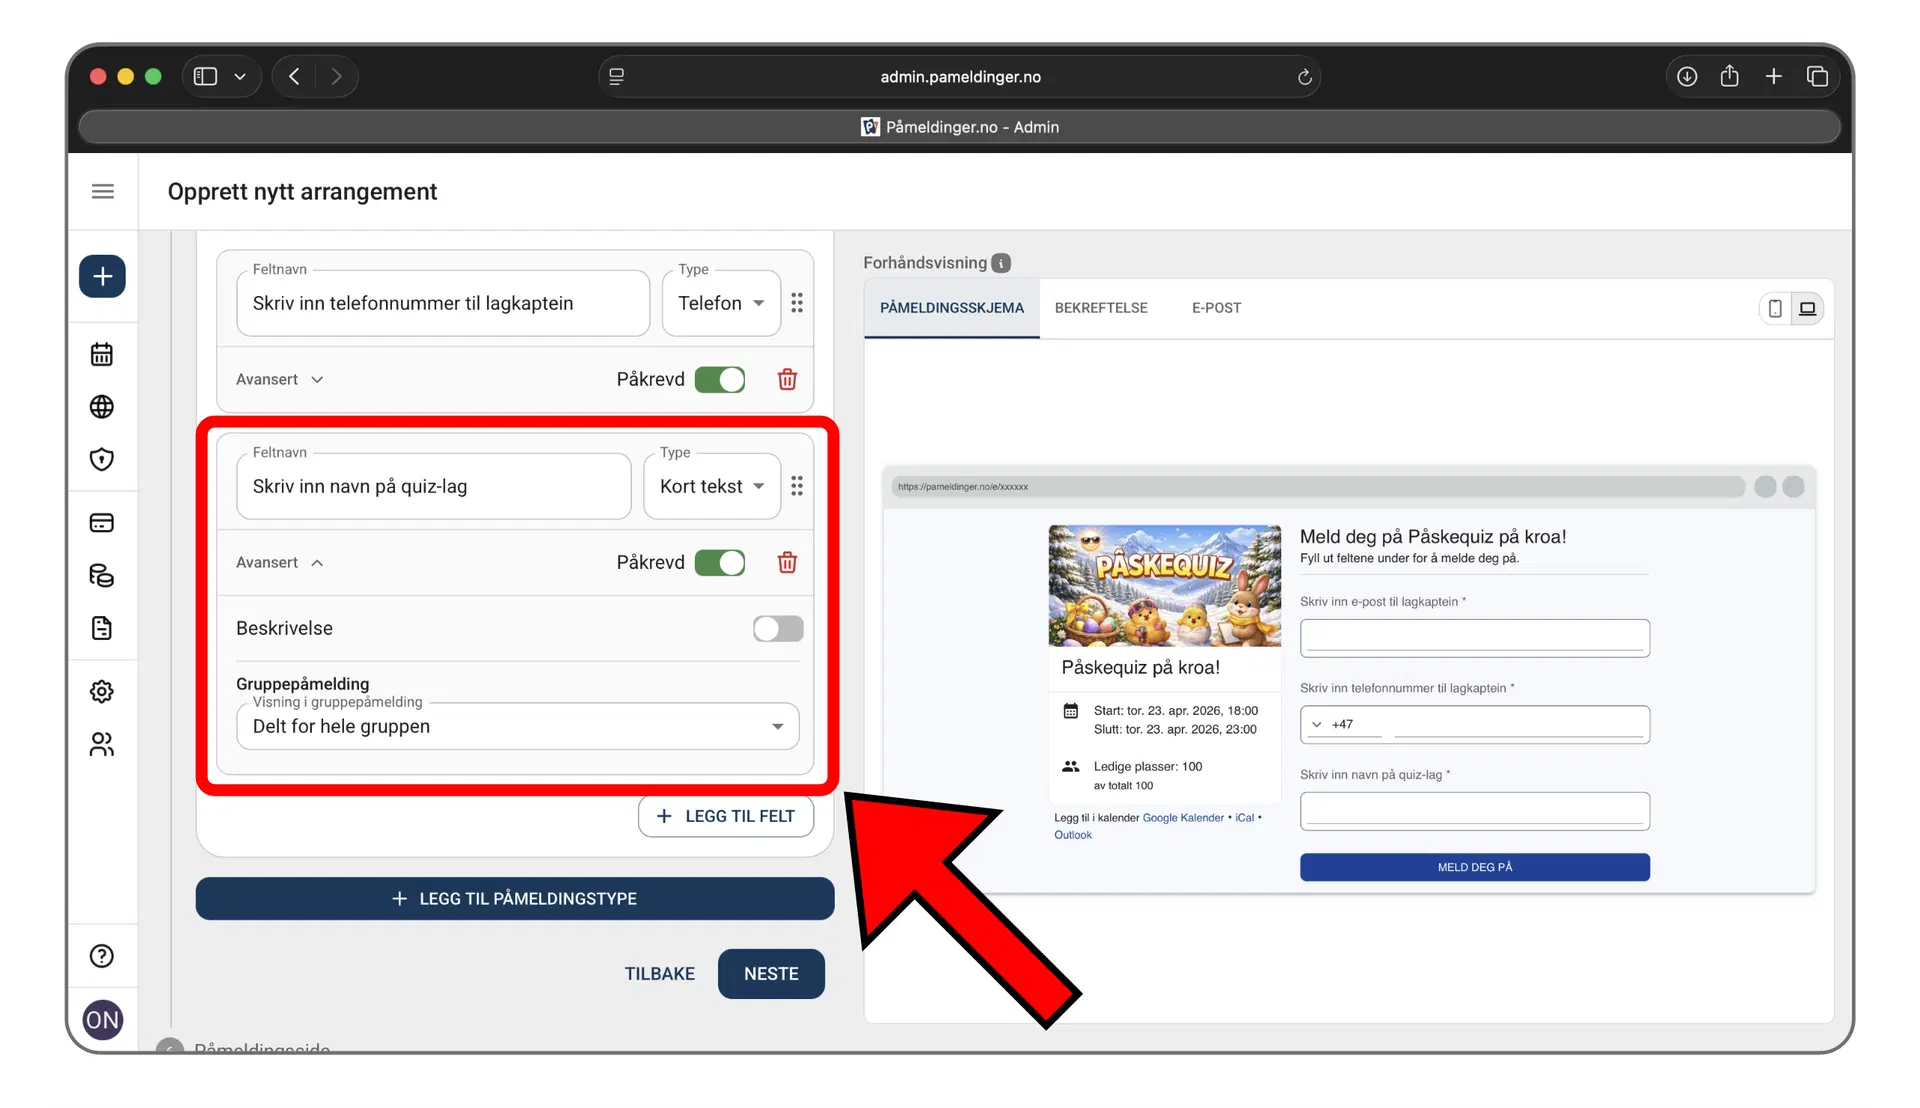Open the globe icon in sidebar
The height and width of the screenshot is (1108, 1920).
102,407
